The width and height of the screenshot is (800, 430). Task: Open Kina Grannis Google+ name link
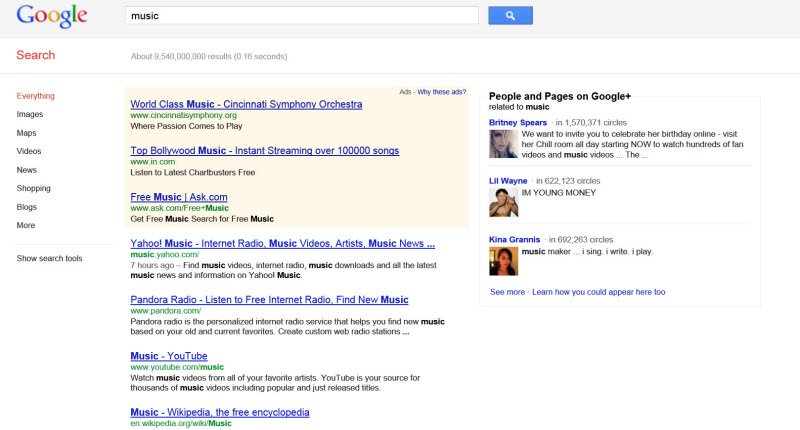(514, 239)
